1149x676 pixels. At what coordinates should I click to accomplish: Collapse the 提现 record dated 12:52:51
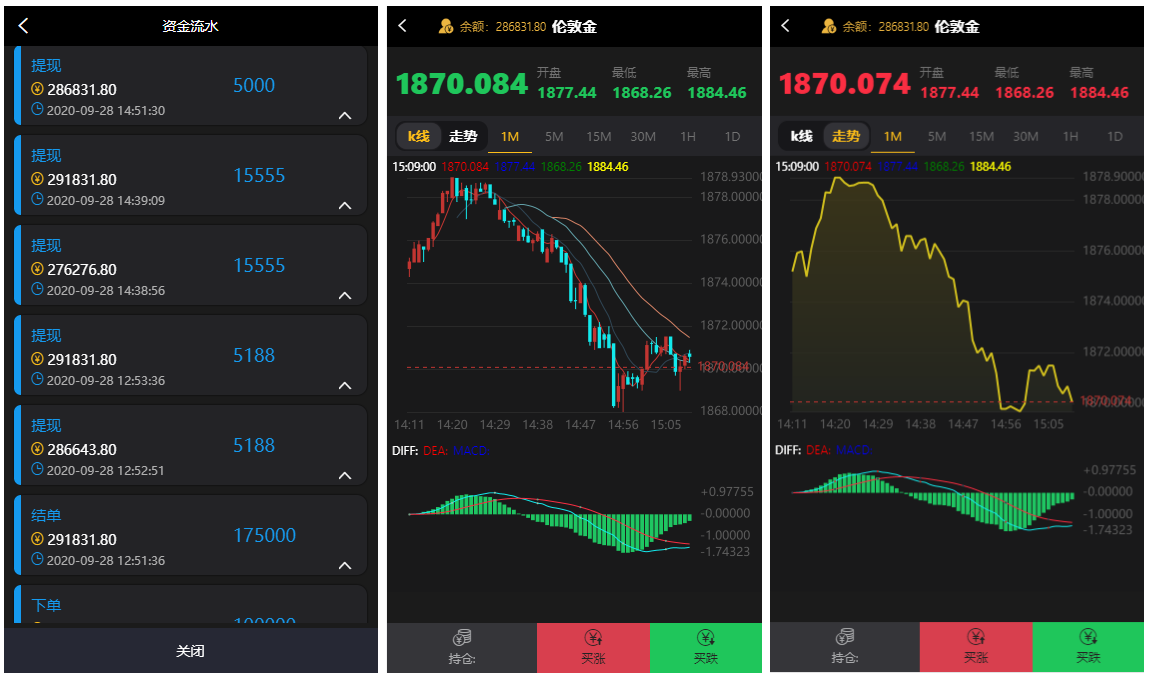click(345, 476)
